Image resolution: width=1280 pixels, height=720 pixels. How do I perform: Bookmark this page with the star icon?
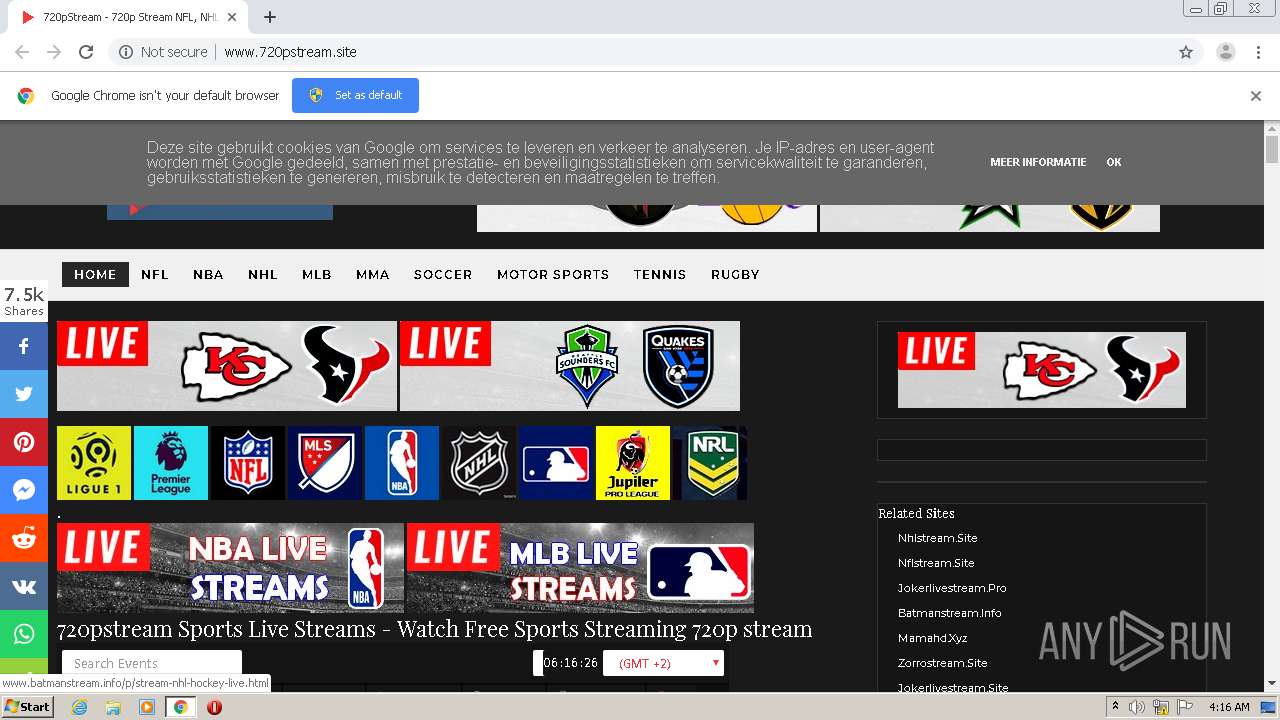[1186, 52]
